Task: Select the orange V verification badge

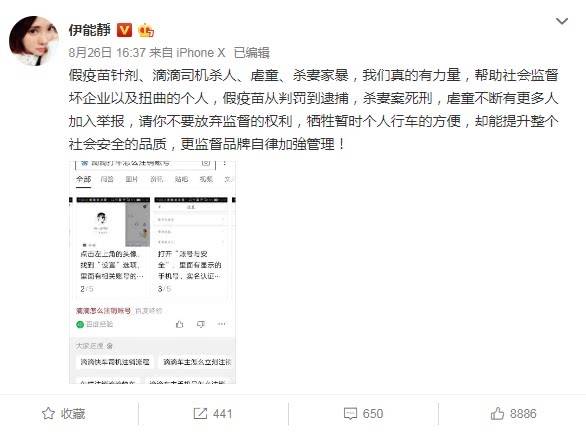Action: pyautogui.click(x=124, y=30)
